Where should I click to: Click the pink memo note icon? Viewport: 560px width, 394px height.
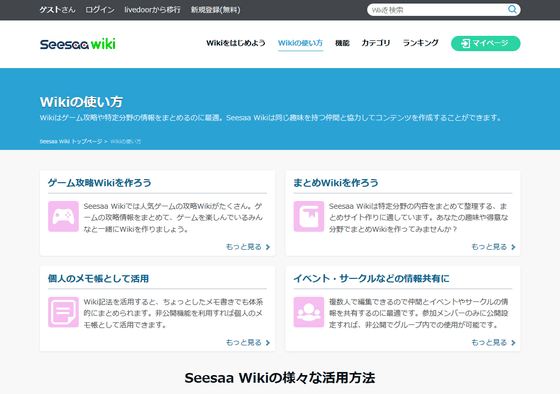[63, 312]
